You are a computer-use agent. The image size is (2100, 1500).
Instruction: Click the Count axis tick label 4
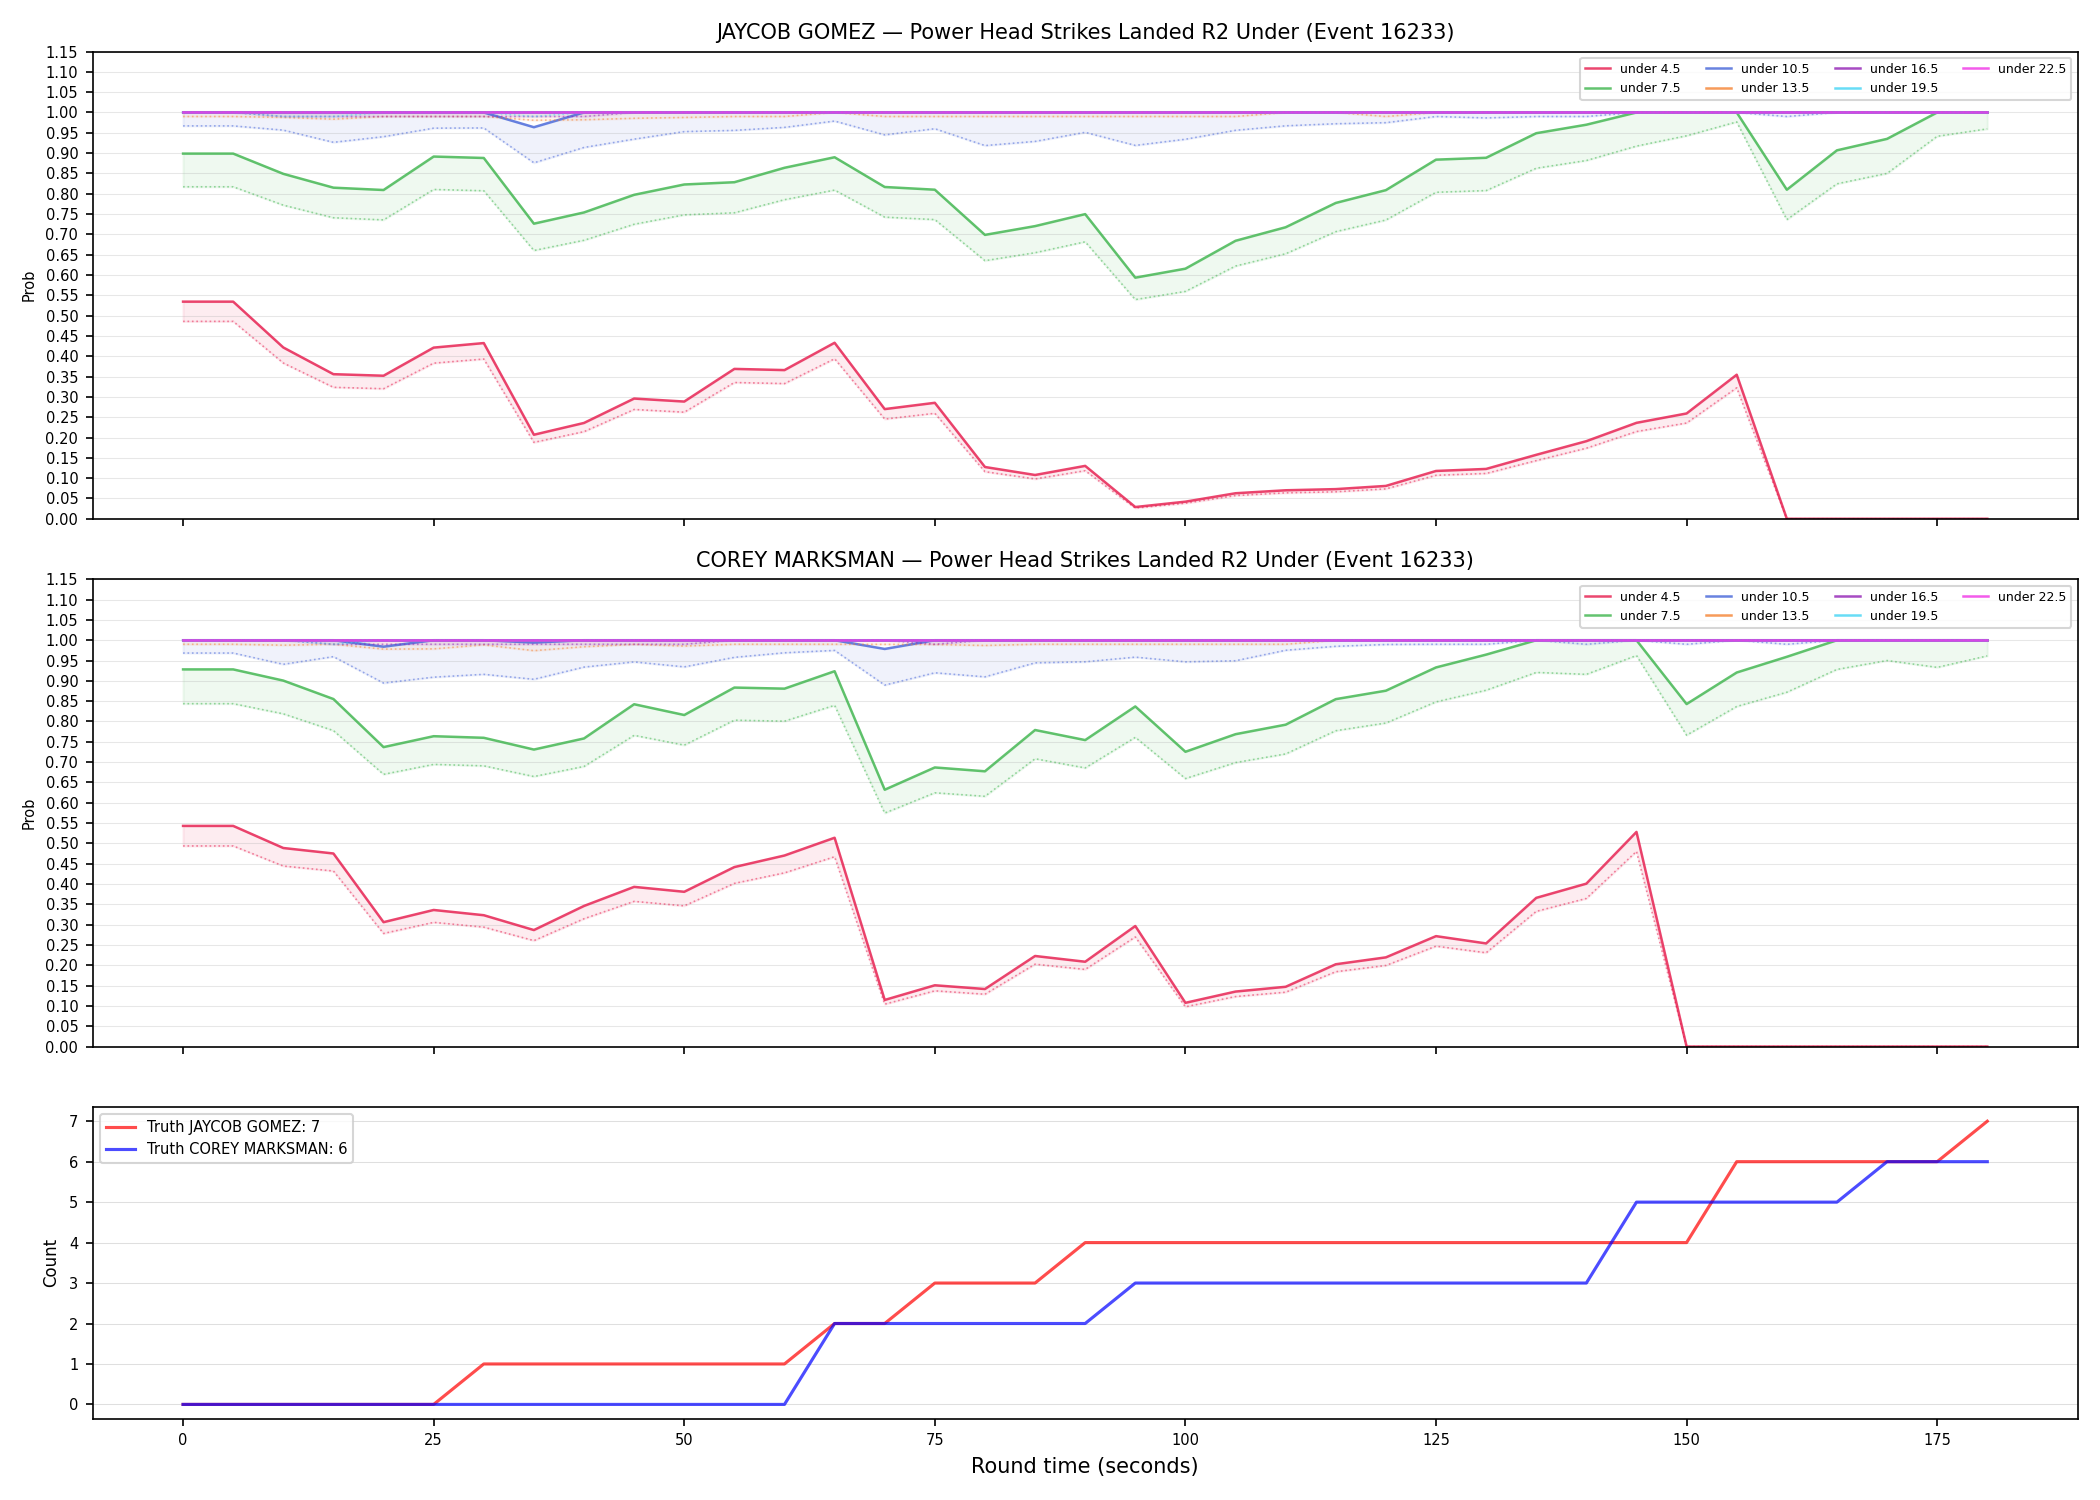pos(74,1243)
